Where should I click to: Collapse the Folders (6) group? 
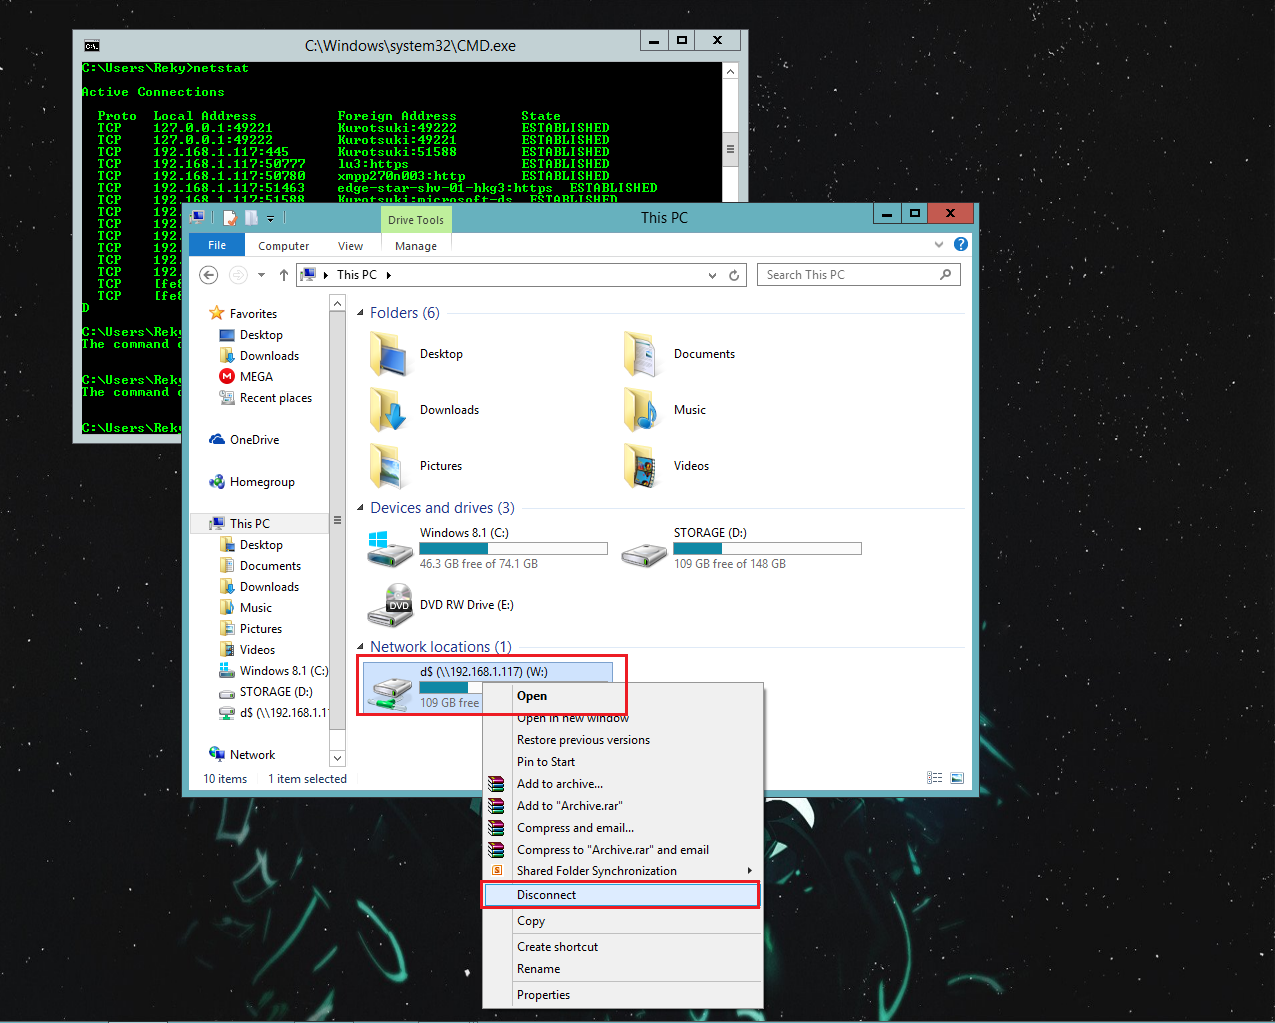click(361, 313)
